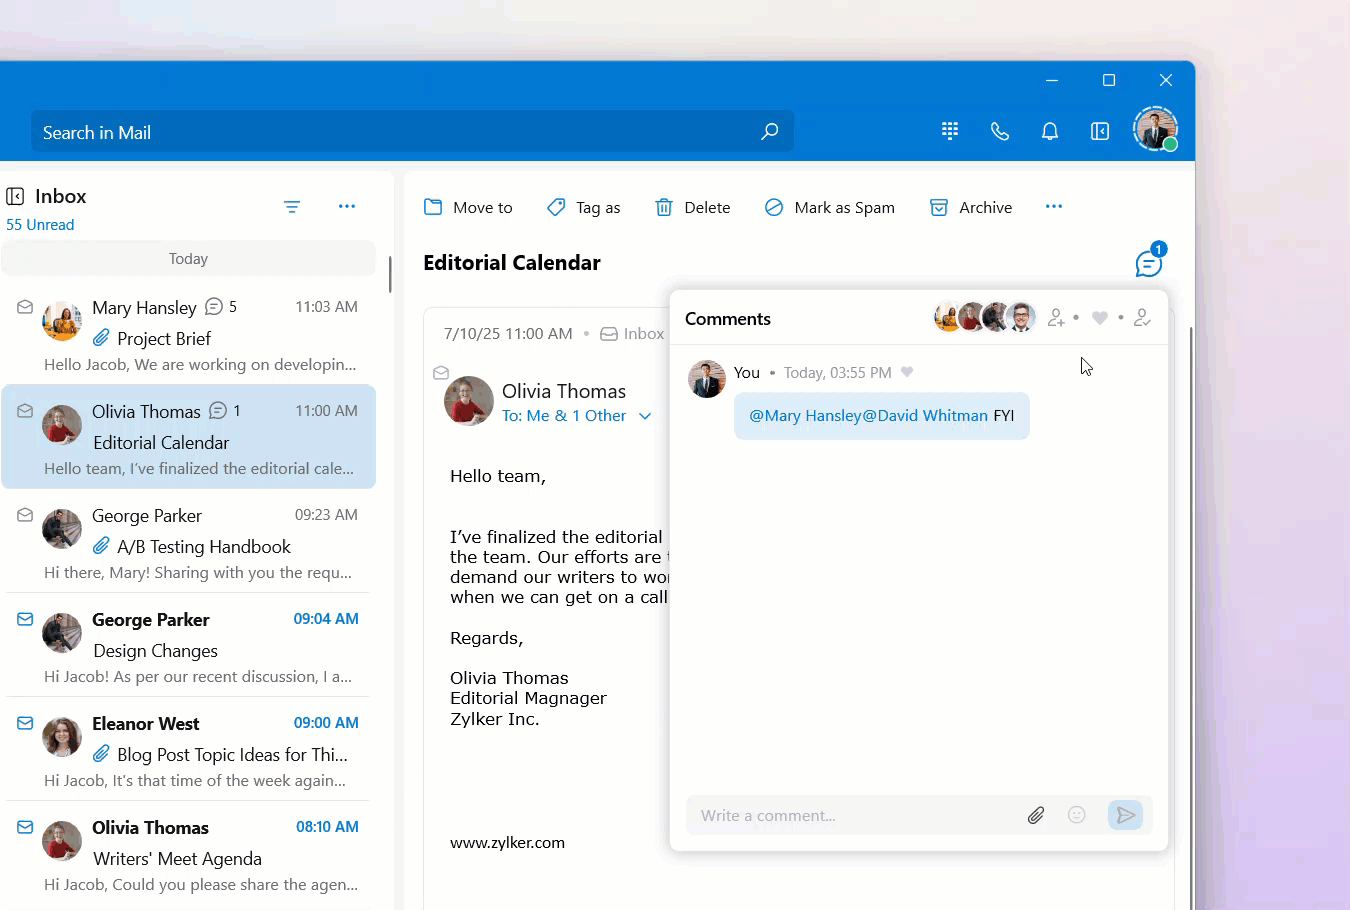
Task: Open the emoji picker in the comment box
Action: [x=1077, y=815]
